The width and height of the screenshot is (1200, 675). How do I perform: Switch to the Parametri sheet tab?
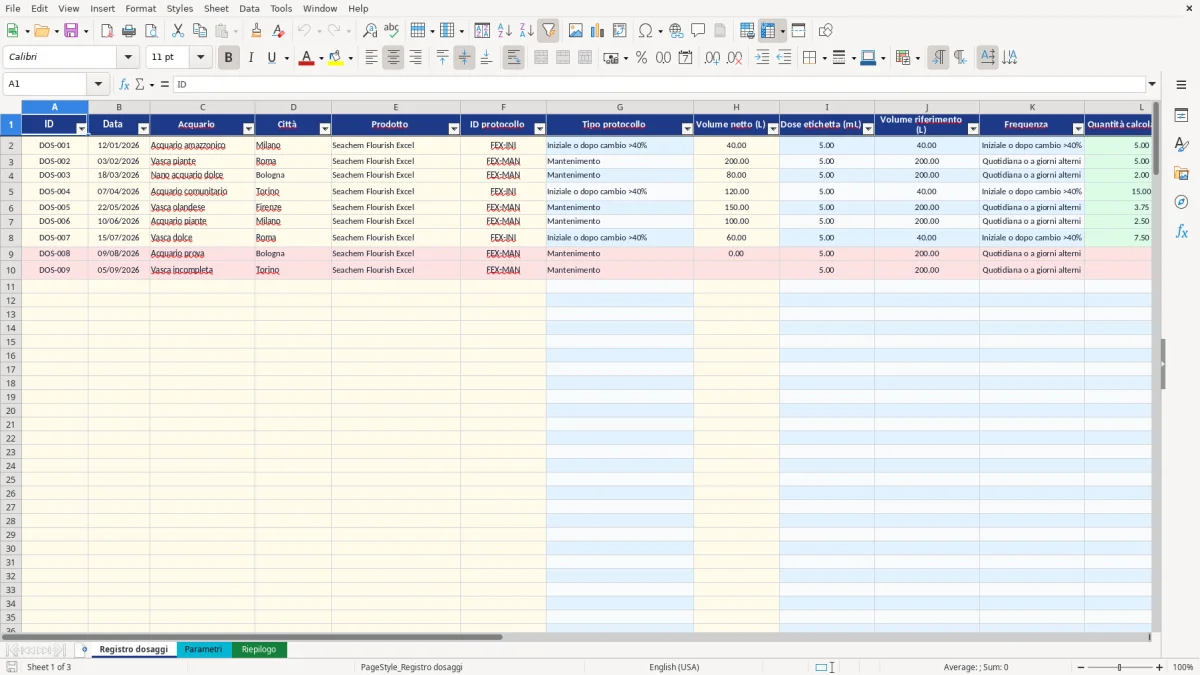pyautogui.click(x=203, y=650)
